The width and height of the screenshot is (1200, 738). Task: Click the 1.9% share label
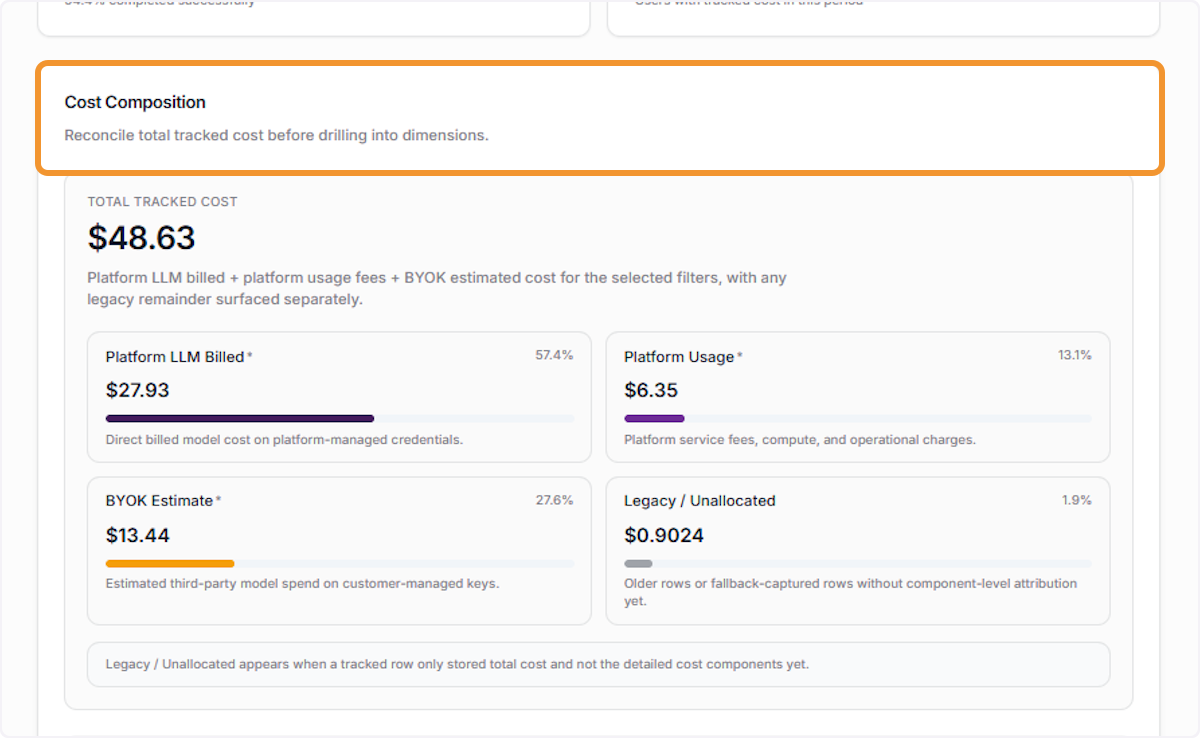(1077, 499)
